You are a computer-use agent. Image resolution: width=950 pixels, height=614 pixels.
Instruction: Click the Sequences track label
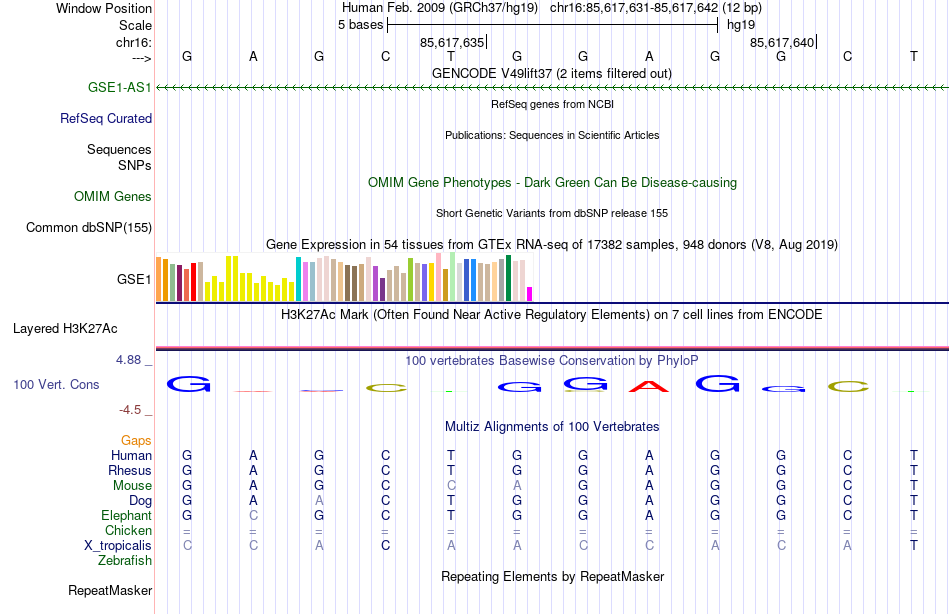pos(119,149)
